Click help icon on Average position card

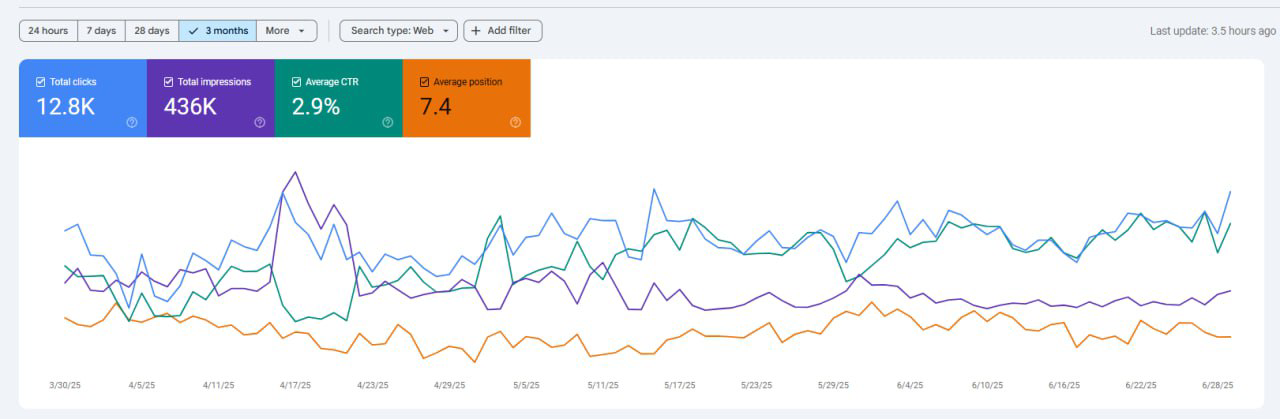coord(515,122)
